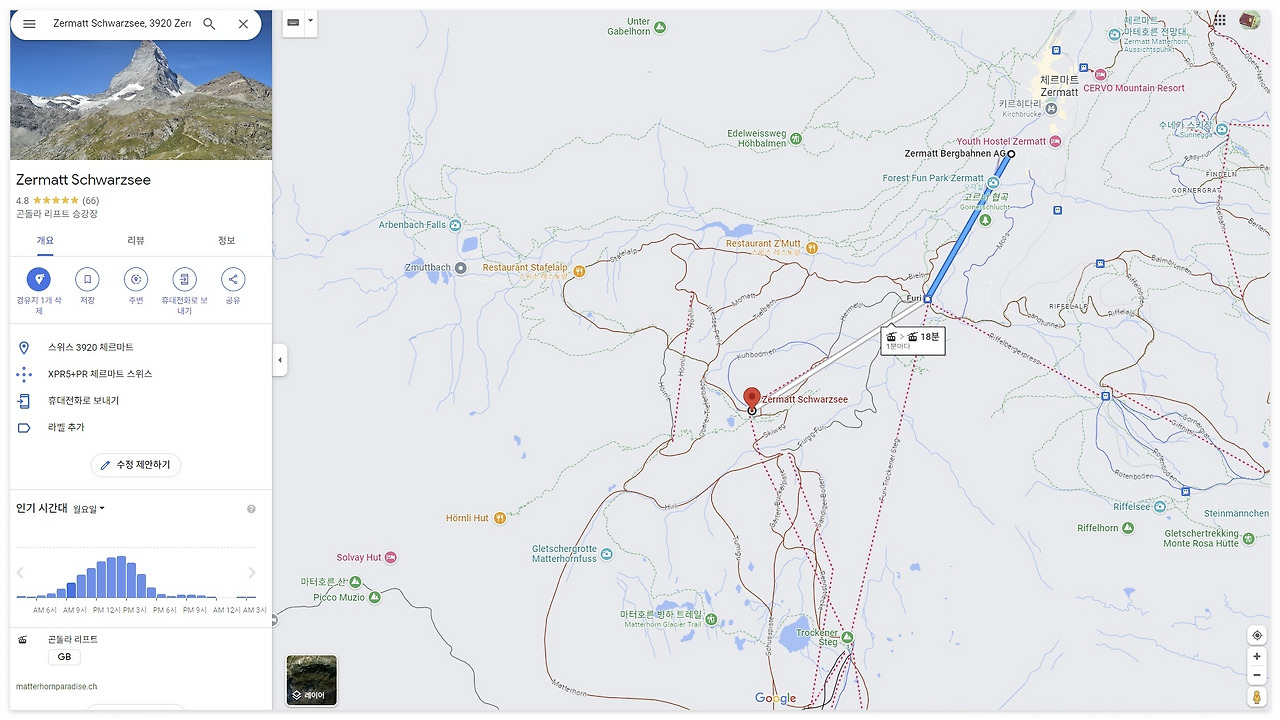Viewport: 1280px width, 720px height.
Task: Open the Google apps grid
Action: point(1220,20)
